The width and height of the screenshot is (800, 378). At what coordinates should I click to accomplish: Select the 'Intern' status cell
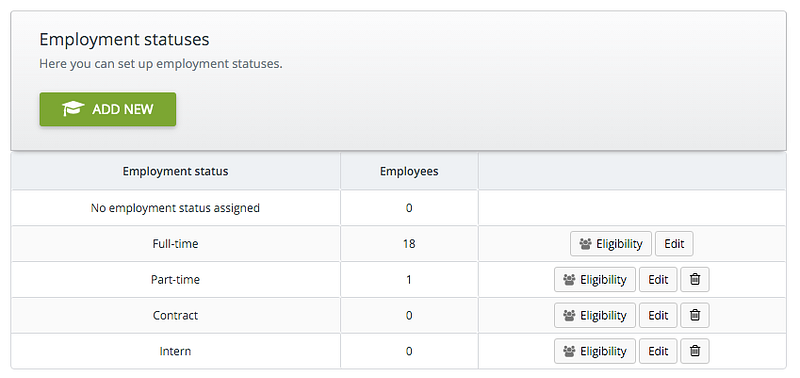coord(176,351)
